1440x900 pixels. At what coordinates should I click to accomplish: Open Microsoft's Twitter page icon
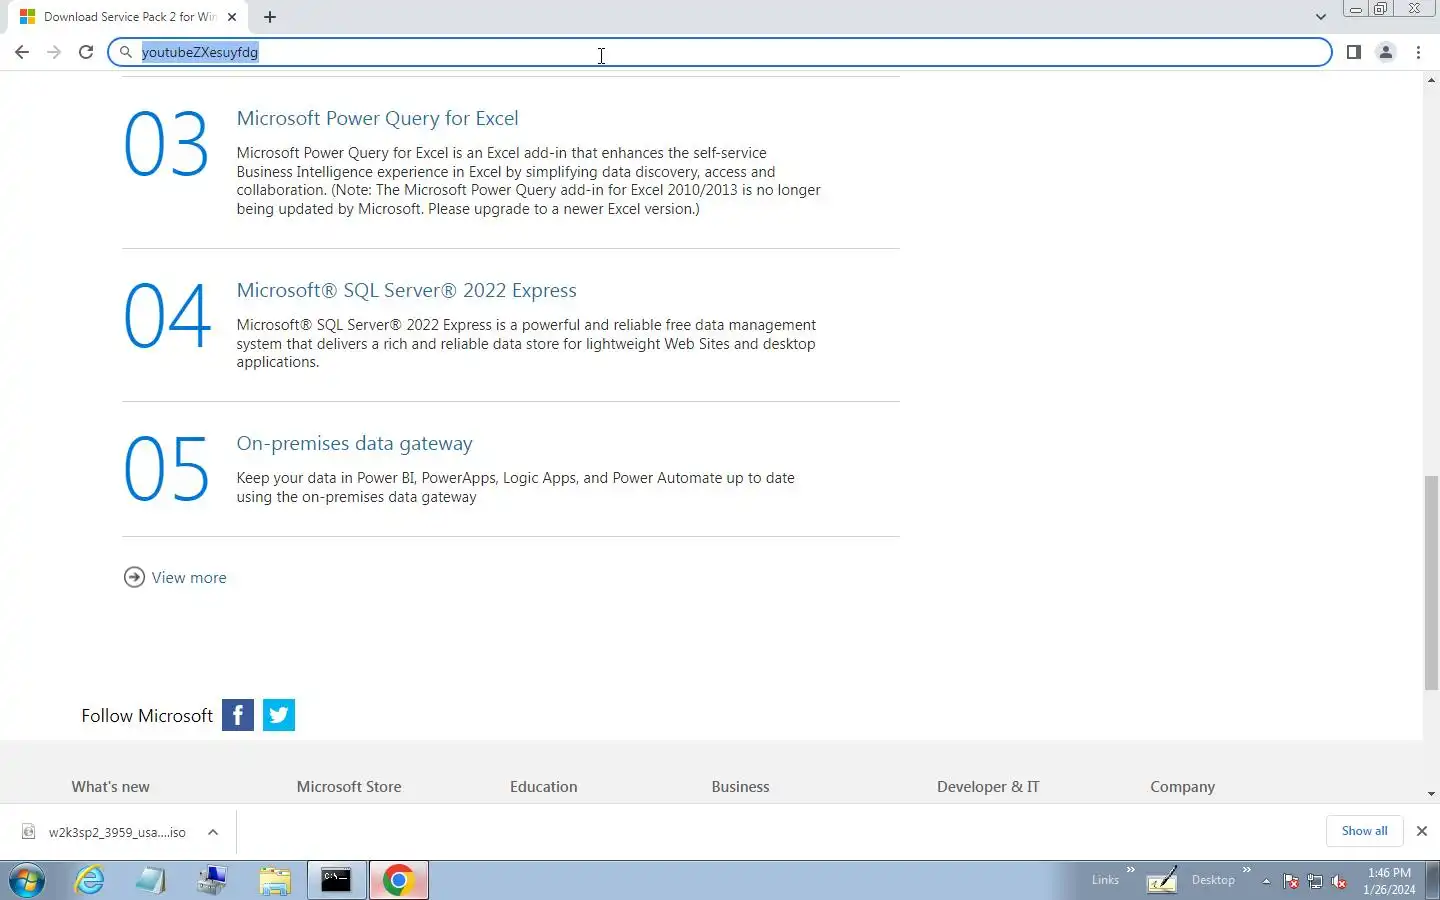(x=279, y=715)
